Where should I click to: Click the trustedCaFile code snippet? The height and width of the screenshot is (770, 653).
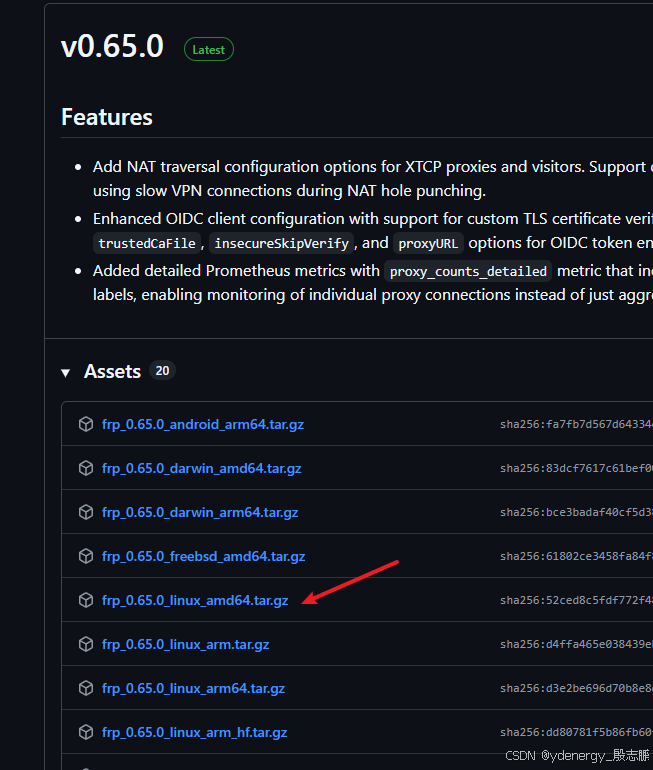pos(147,244)
